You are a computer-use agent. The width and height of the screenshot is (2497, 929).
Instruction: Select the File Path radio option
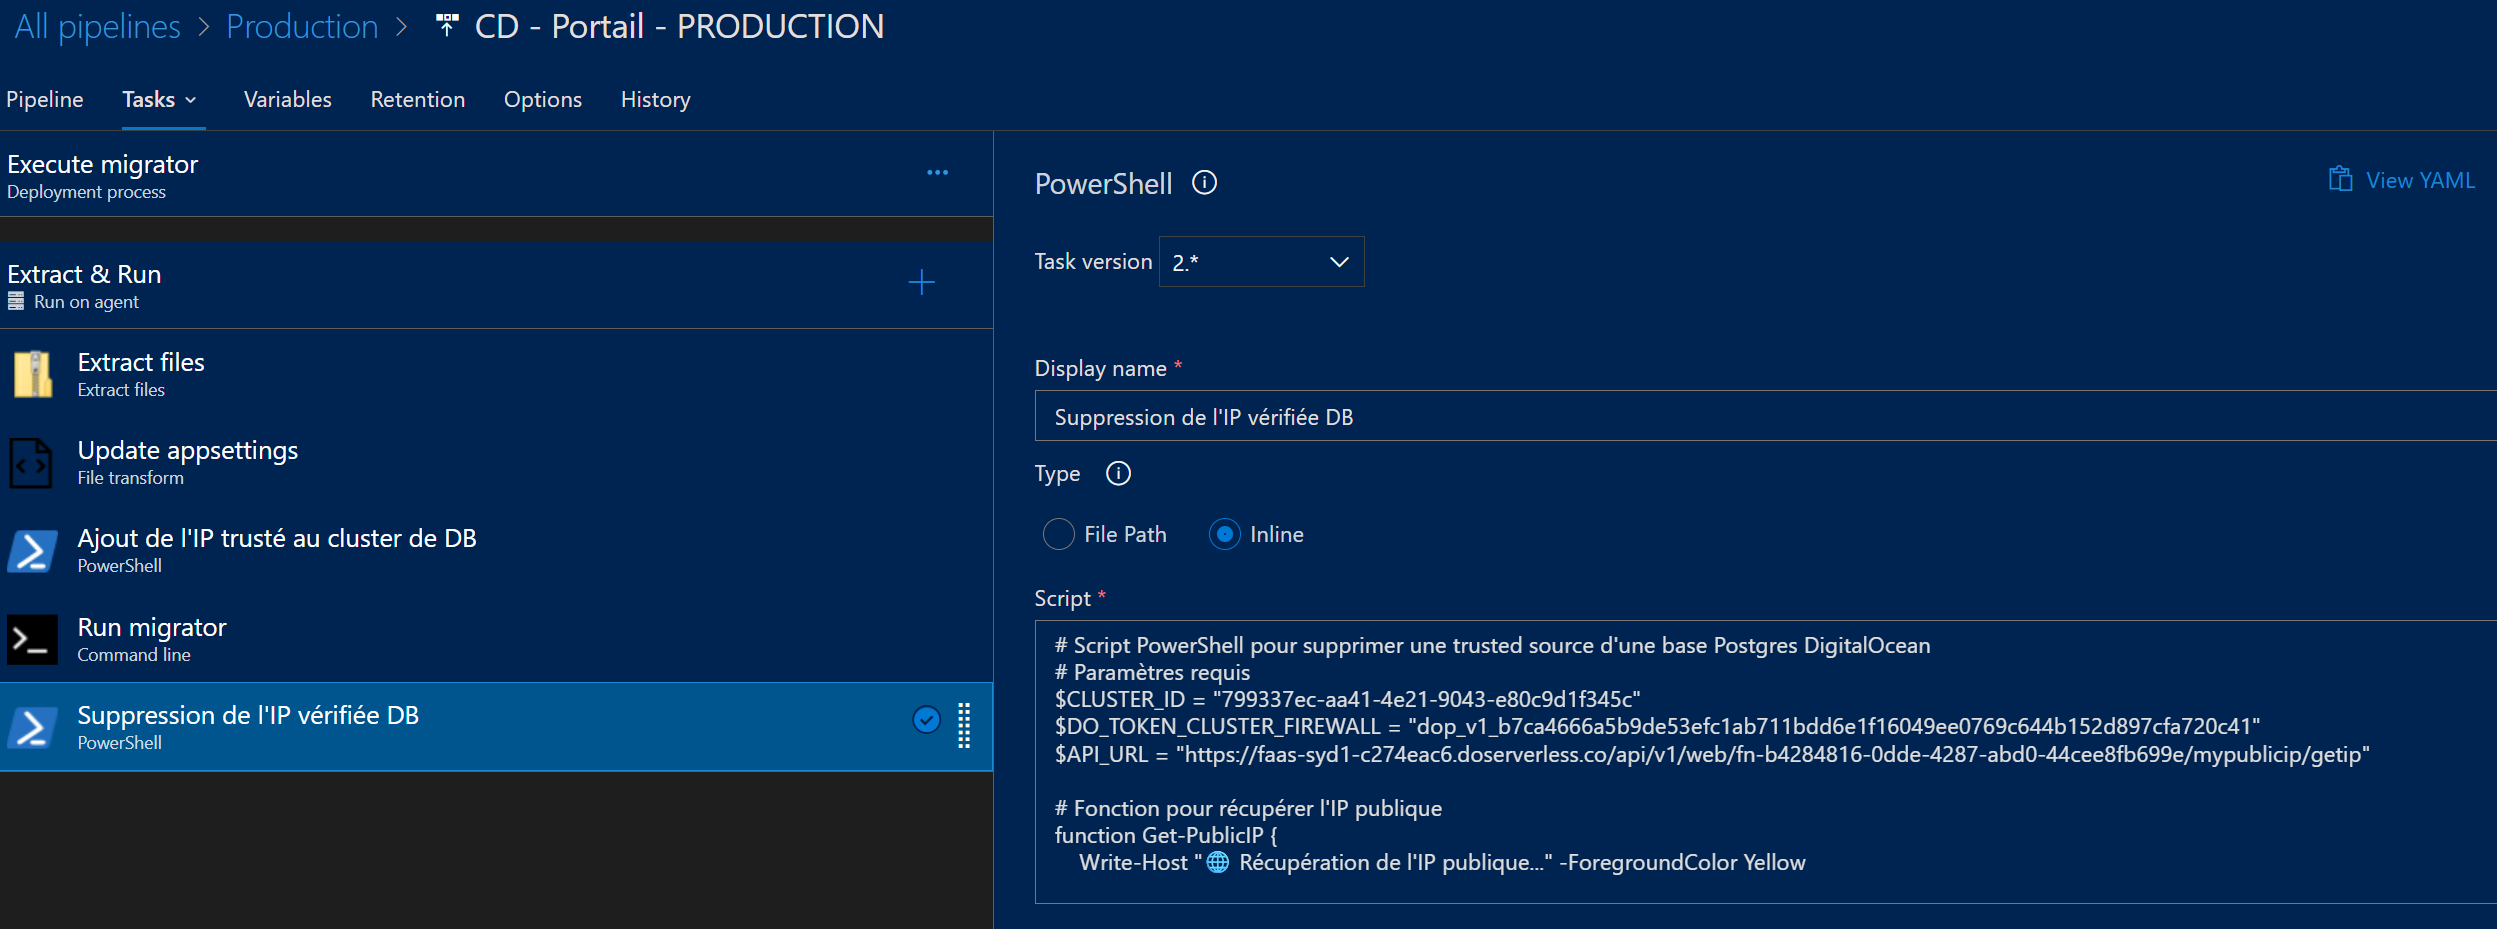[x=1058, y=535]
